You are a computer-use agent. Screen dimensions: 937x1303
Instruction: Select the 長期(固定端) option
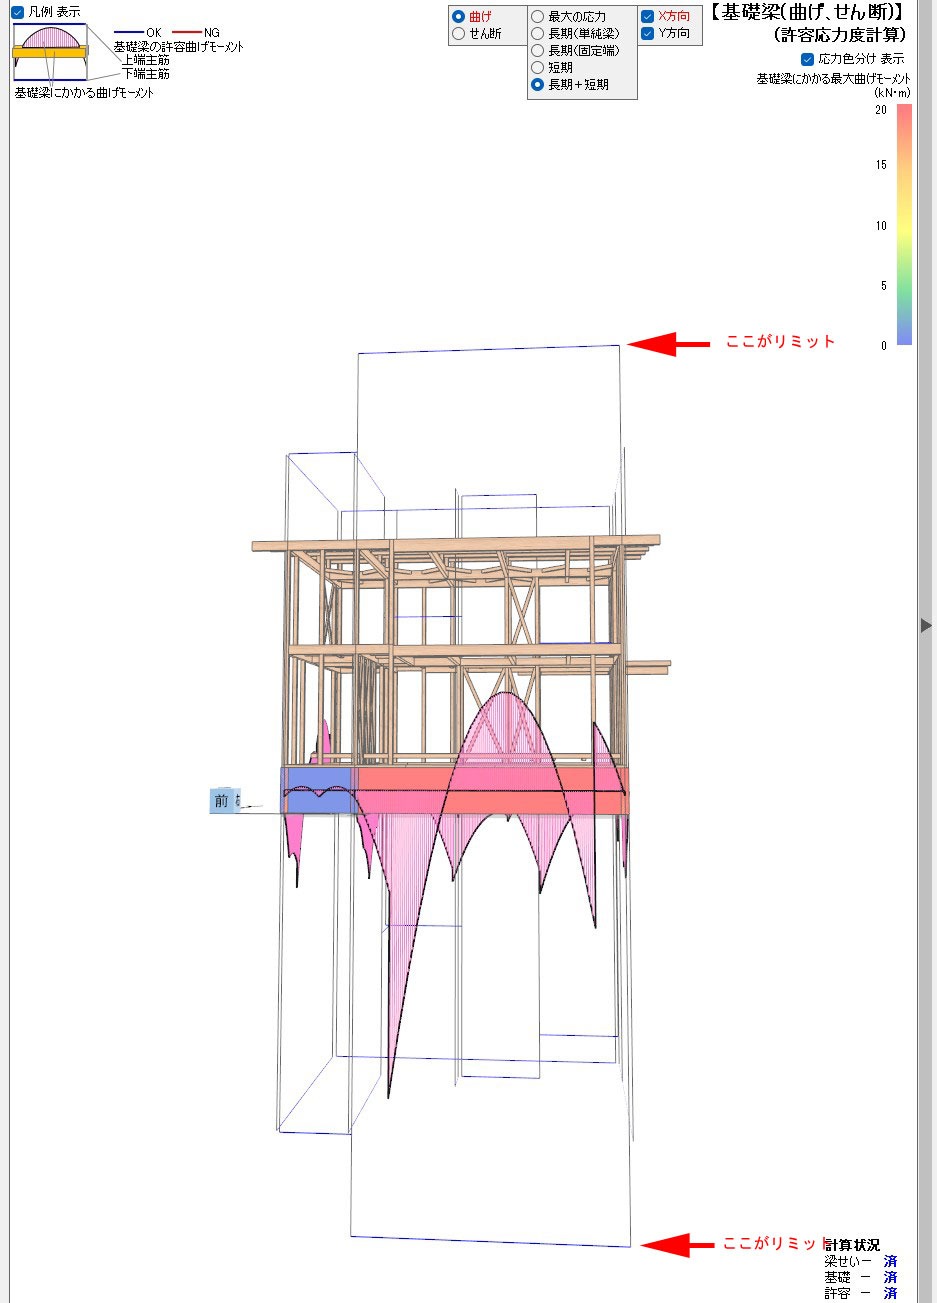click(x=538, y=50)
